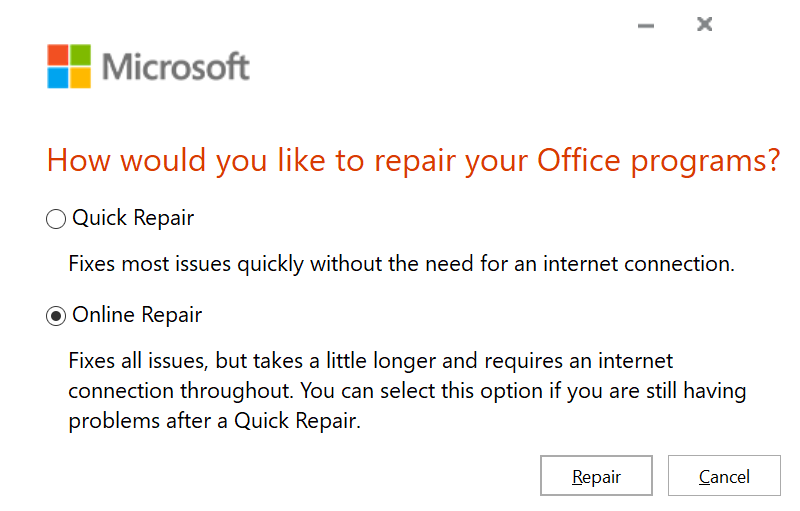Click the Quick Repair description text
This screenshot has height=511, width=800.
(402, 264)
